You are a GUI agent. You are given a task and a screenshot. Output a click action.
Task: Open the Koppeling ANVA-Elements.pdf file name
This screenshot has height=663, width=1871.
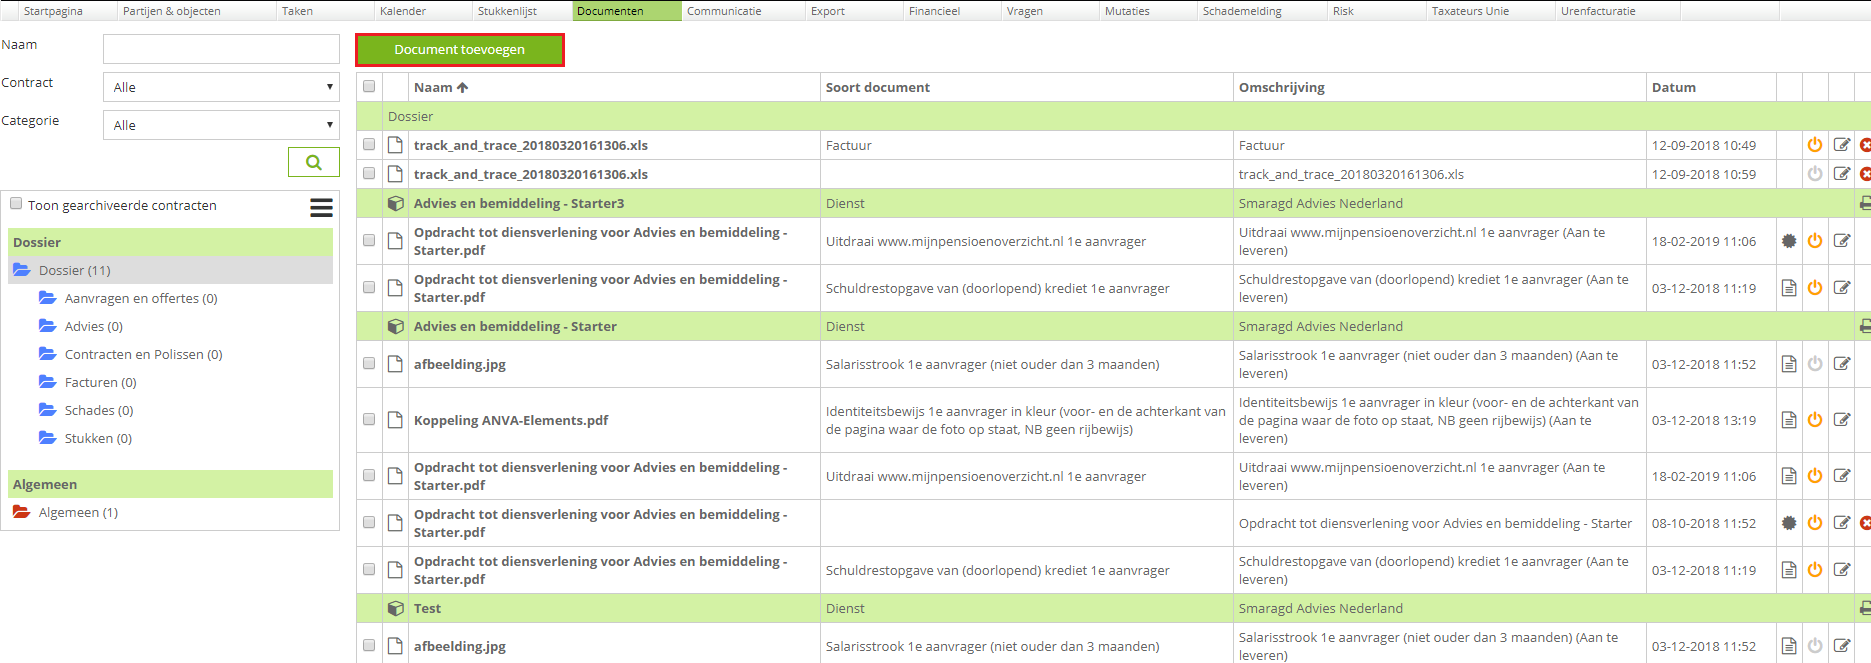(x=511, y=420)
